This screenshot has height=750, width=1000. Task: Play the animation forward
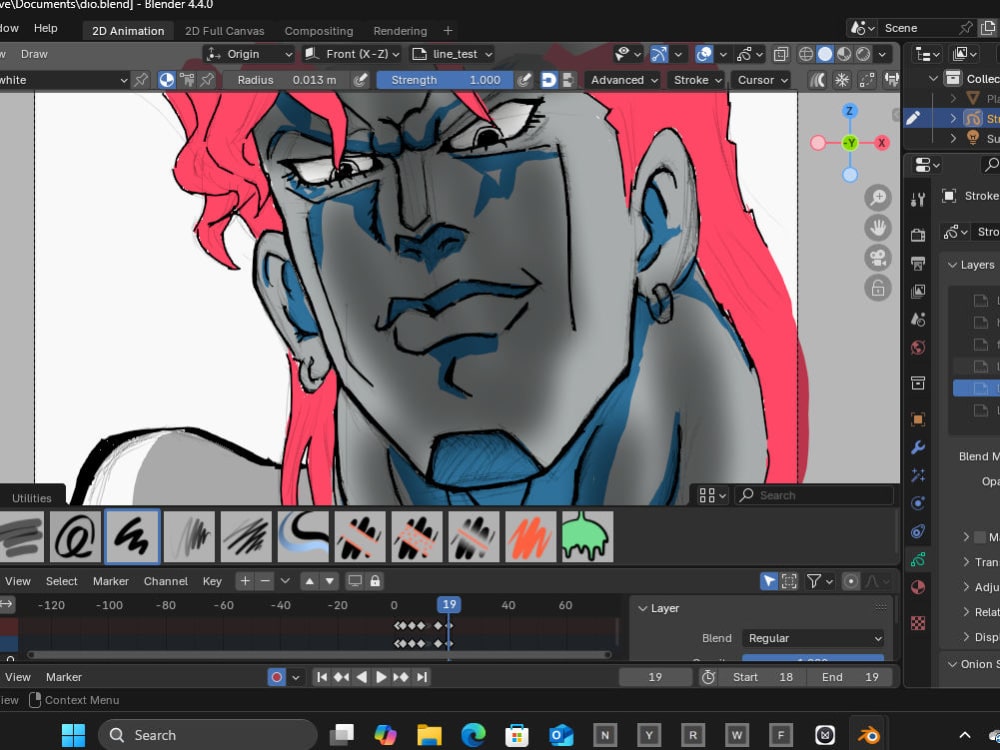pos(381,677)
